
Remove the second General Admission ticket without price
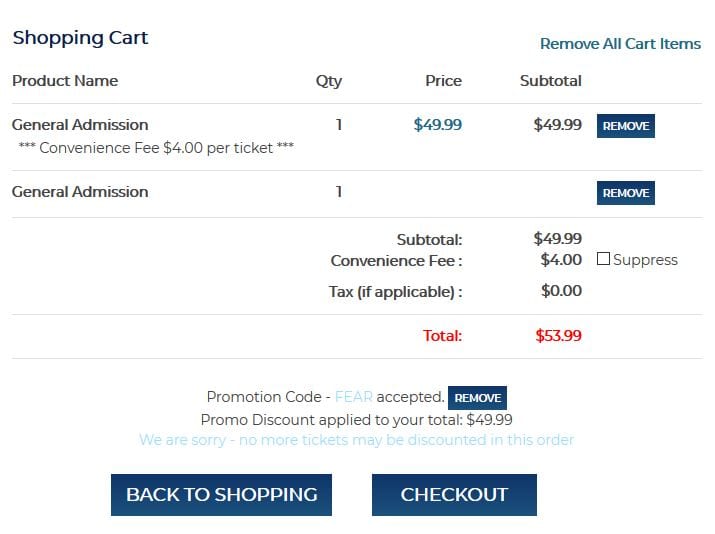point(625,193)
